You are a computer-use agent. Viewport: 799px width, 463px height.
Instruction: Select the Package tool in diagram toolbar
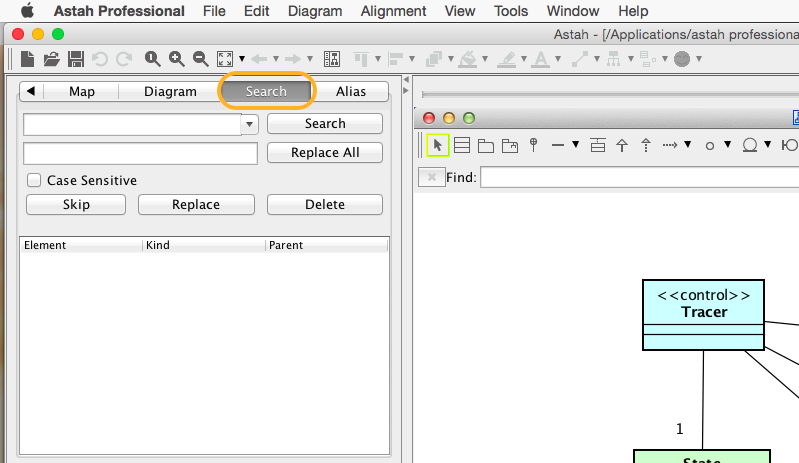(x=486, y=145)
